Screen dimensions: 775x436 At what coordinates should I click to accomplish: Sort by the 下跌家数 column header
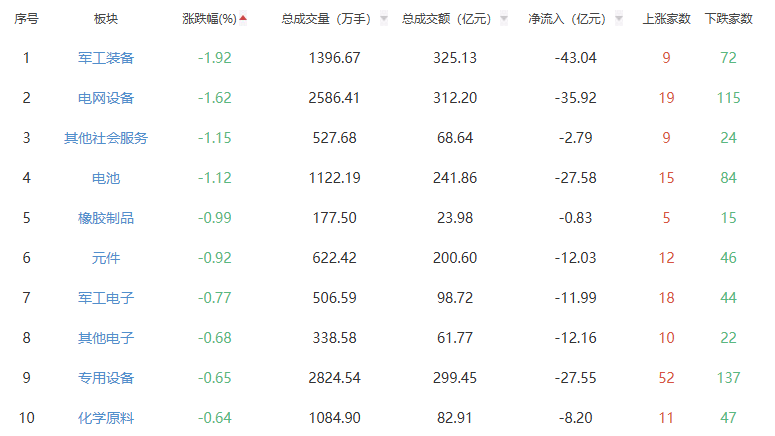tap(728, 19)
